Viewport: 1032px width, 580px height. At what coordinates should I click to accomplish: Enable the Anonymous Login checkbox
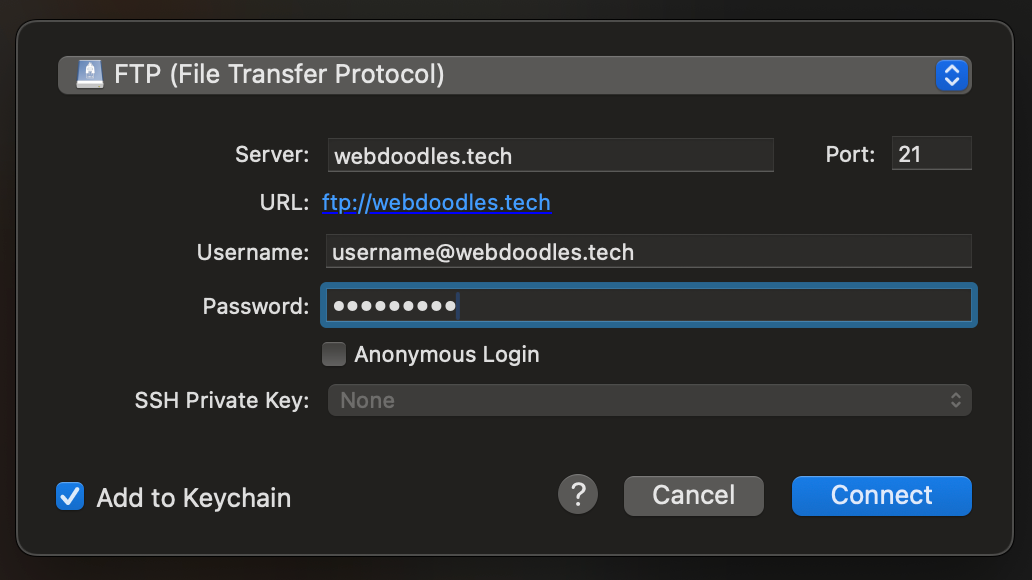[334, 354]
